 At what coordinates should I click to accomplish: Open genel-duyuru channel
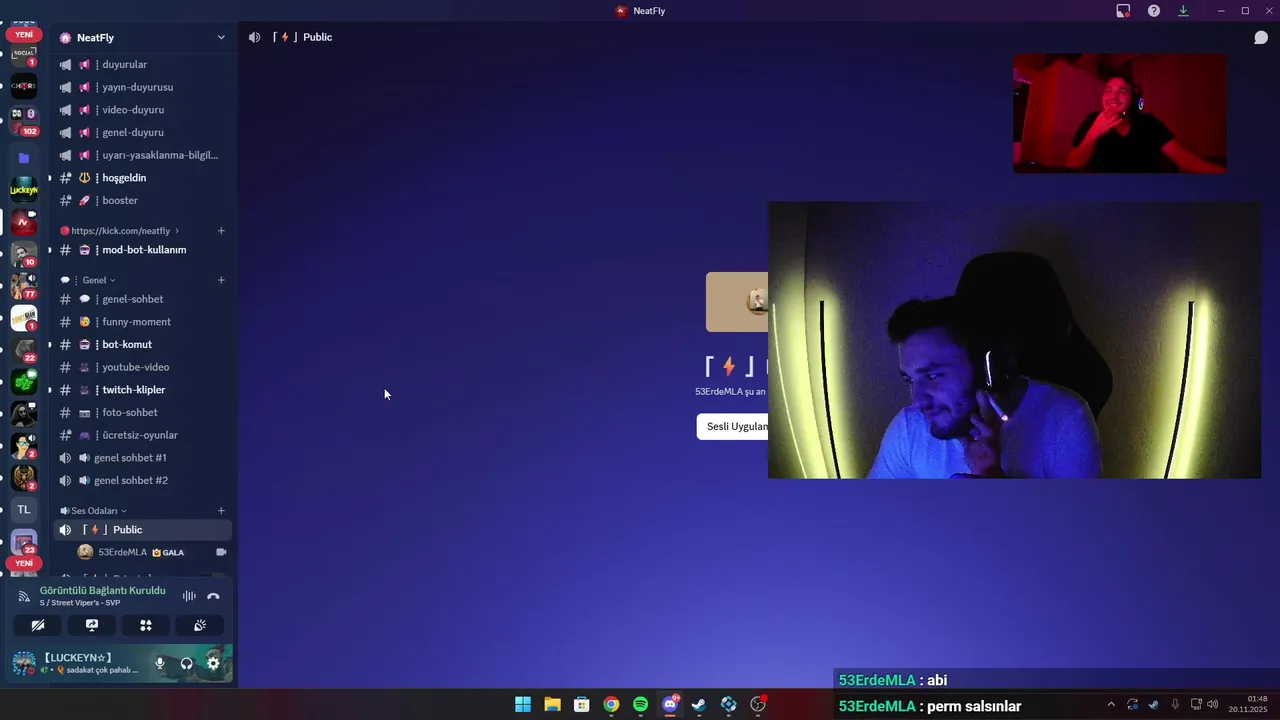pos(142,132)
